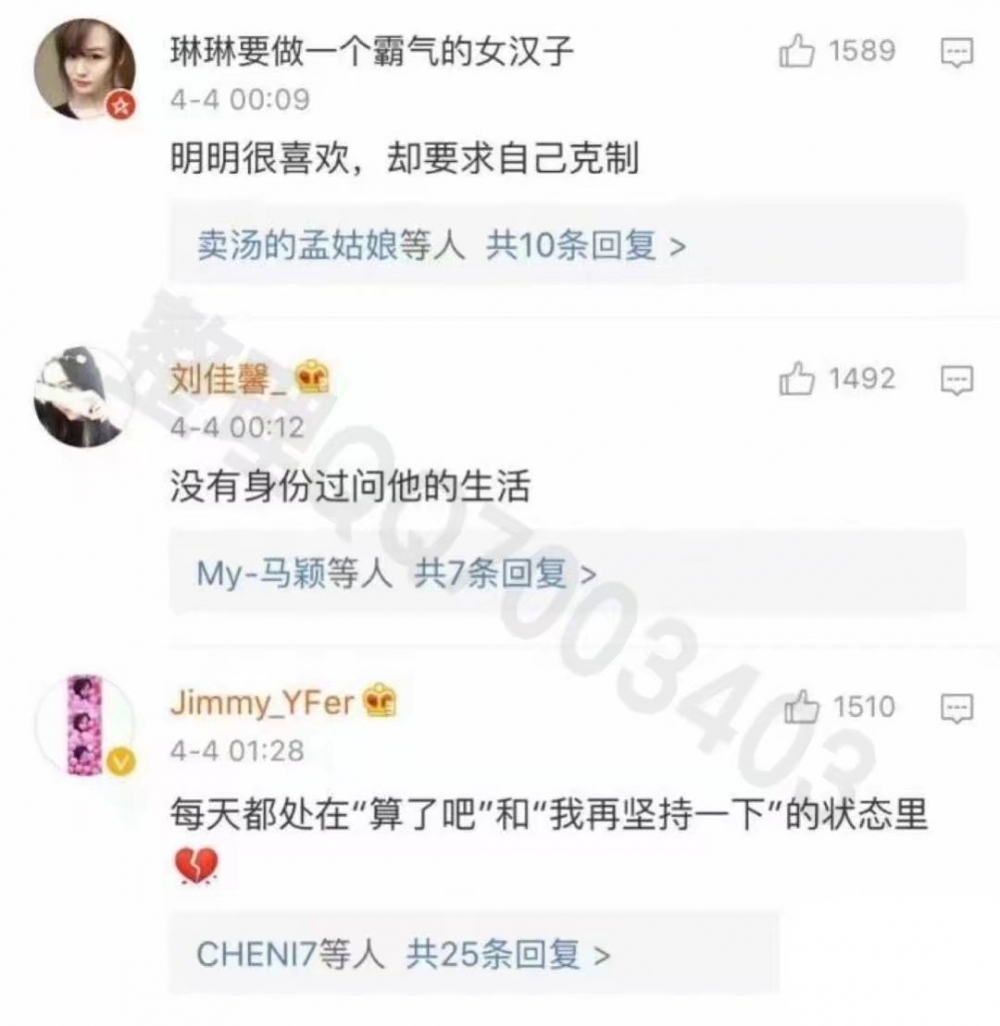The height and width of the screenshot is (1026, 1000).
Task: Open reply bubble on 刘佳馨_'s comment
Action: [957, 380]
